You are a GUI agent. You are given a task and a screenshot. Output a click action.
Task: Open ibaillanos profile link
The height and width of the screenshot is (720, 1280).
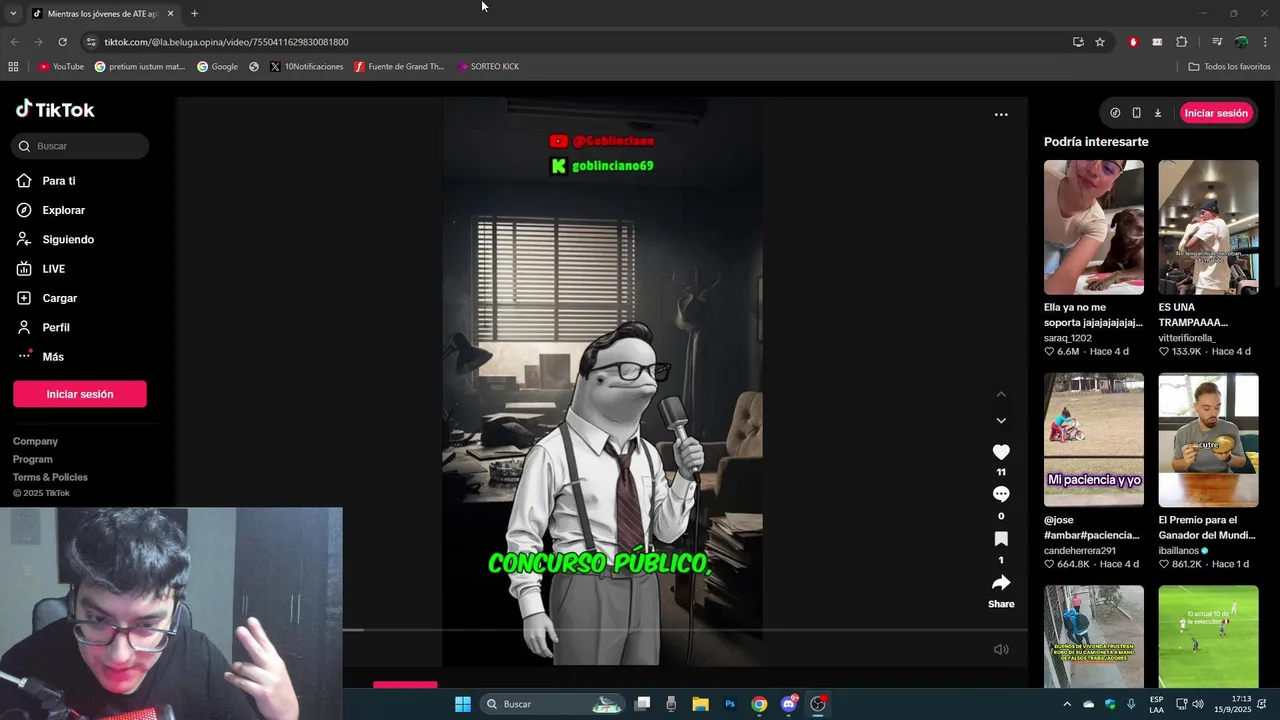(1179, 551)
